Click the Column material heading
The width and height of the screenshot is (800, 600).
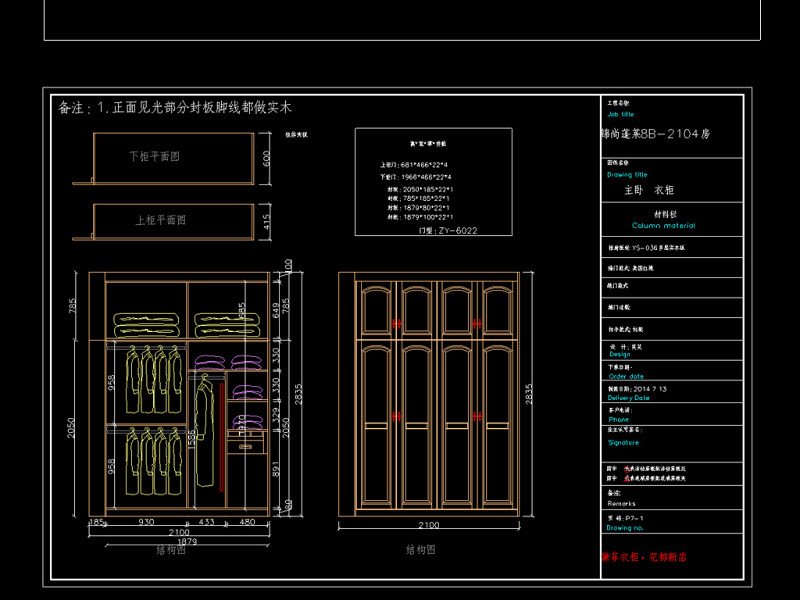663,226
